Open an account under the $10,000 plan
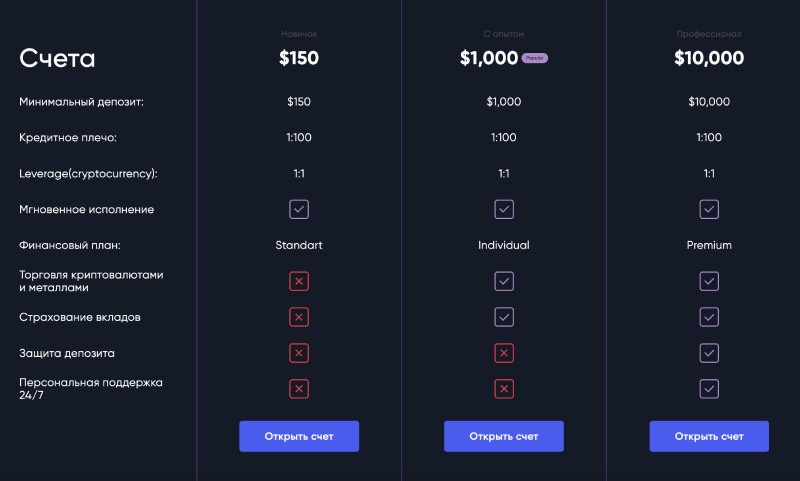 [x=709, y=436]
